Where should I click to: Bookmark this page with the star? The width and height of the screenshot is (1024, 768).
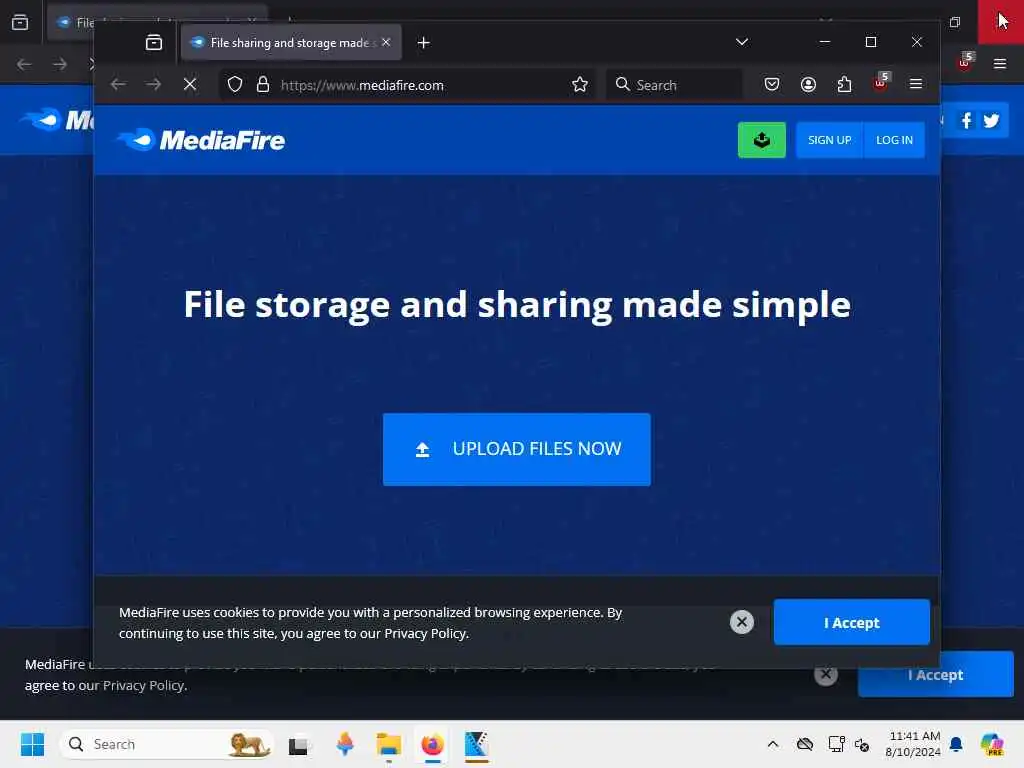(x=579, y=84)
